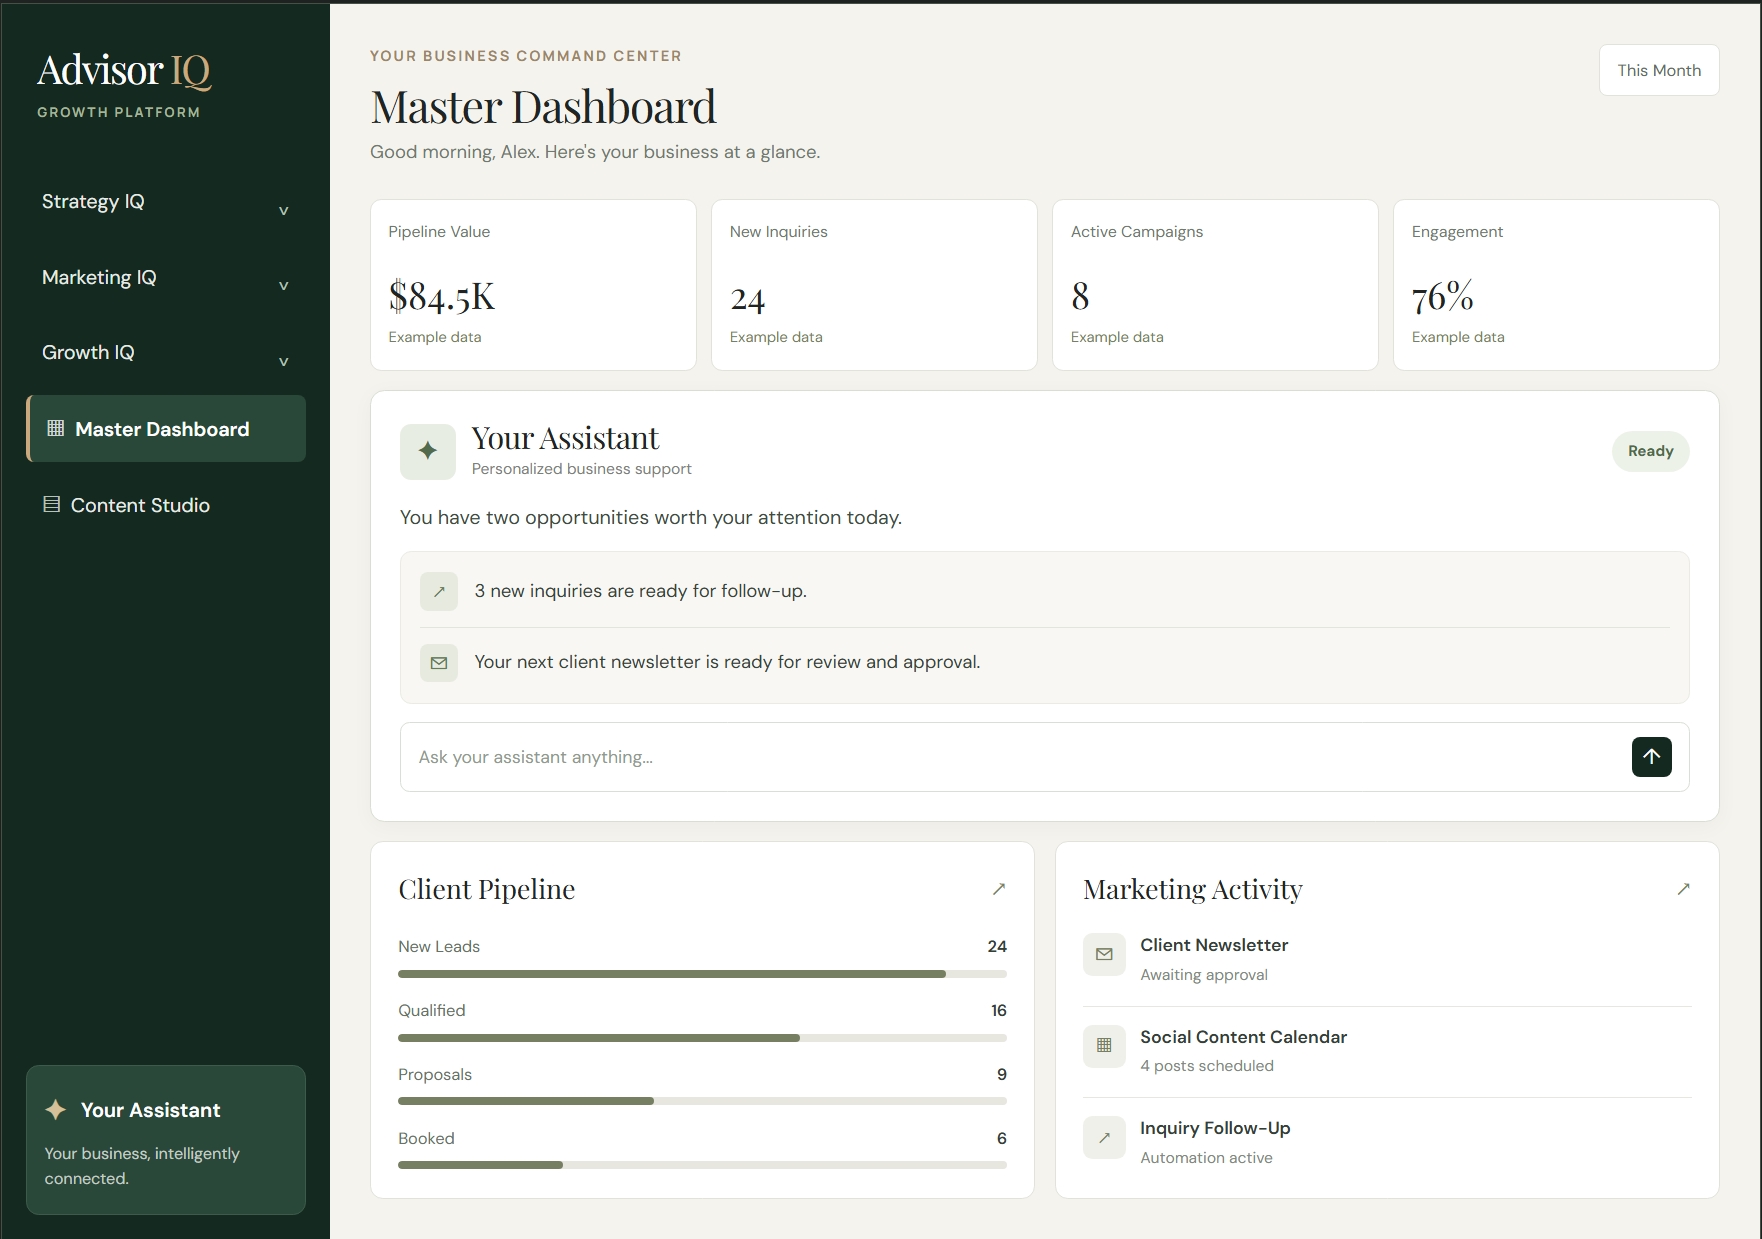Open the Growth IQ sidebar section
The height and width of the screenshot is (1239, 1762).
(x=165, y=353)
